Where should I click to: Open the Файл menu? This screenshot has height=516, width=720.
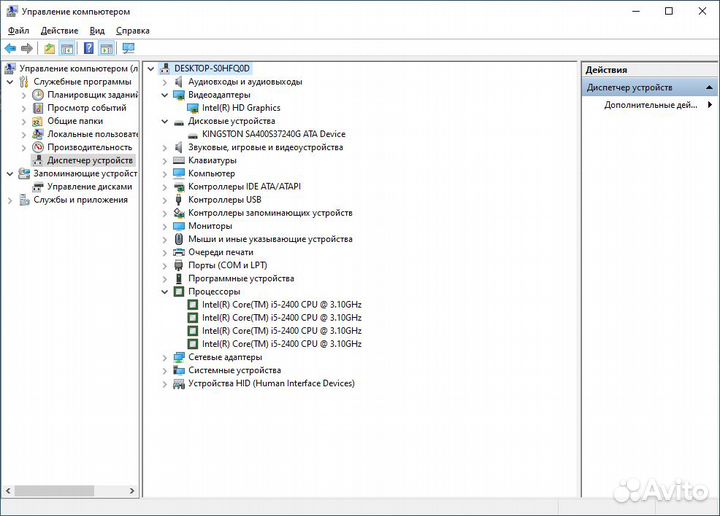click(x=18, y=31)
